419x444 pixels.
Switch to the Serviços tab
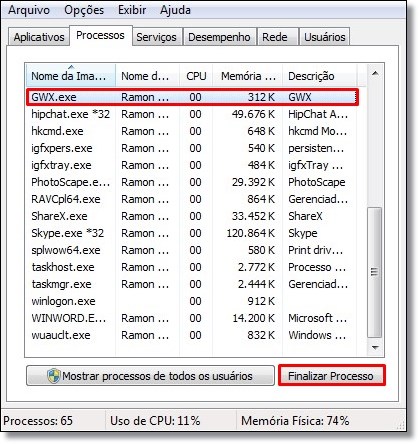point(156,37)
